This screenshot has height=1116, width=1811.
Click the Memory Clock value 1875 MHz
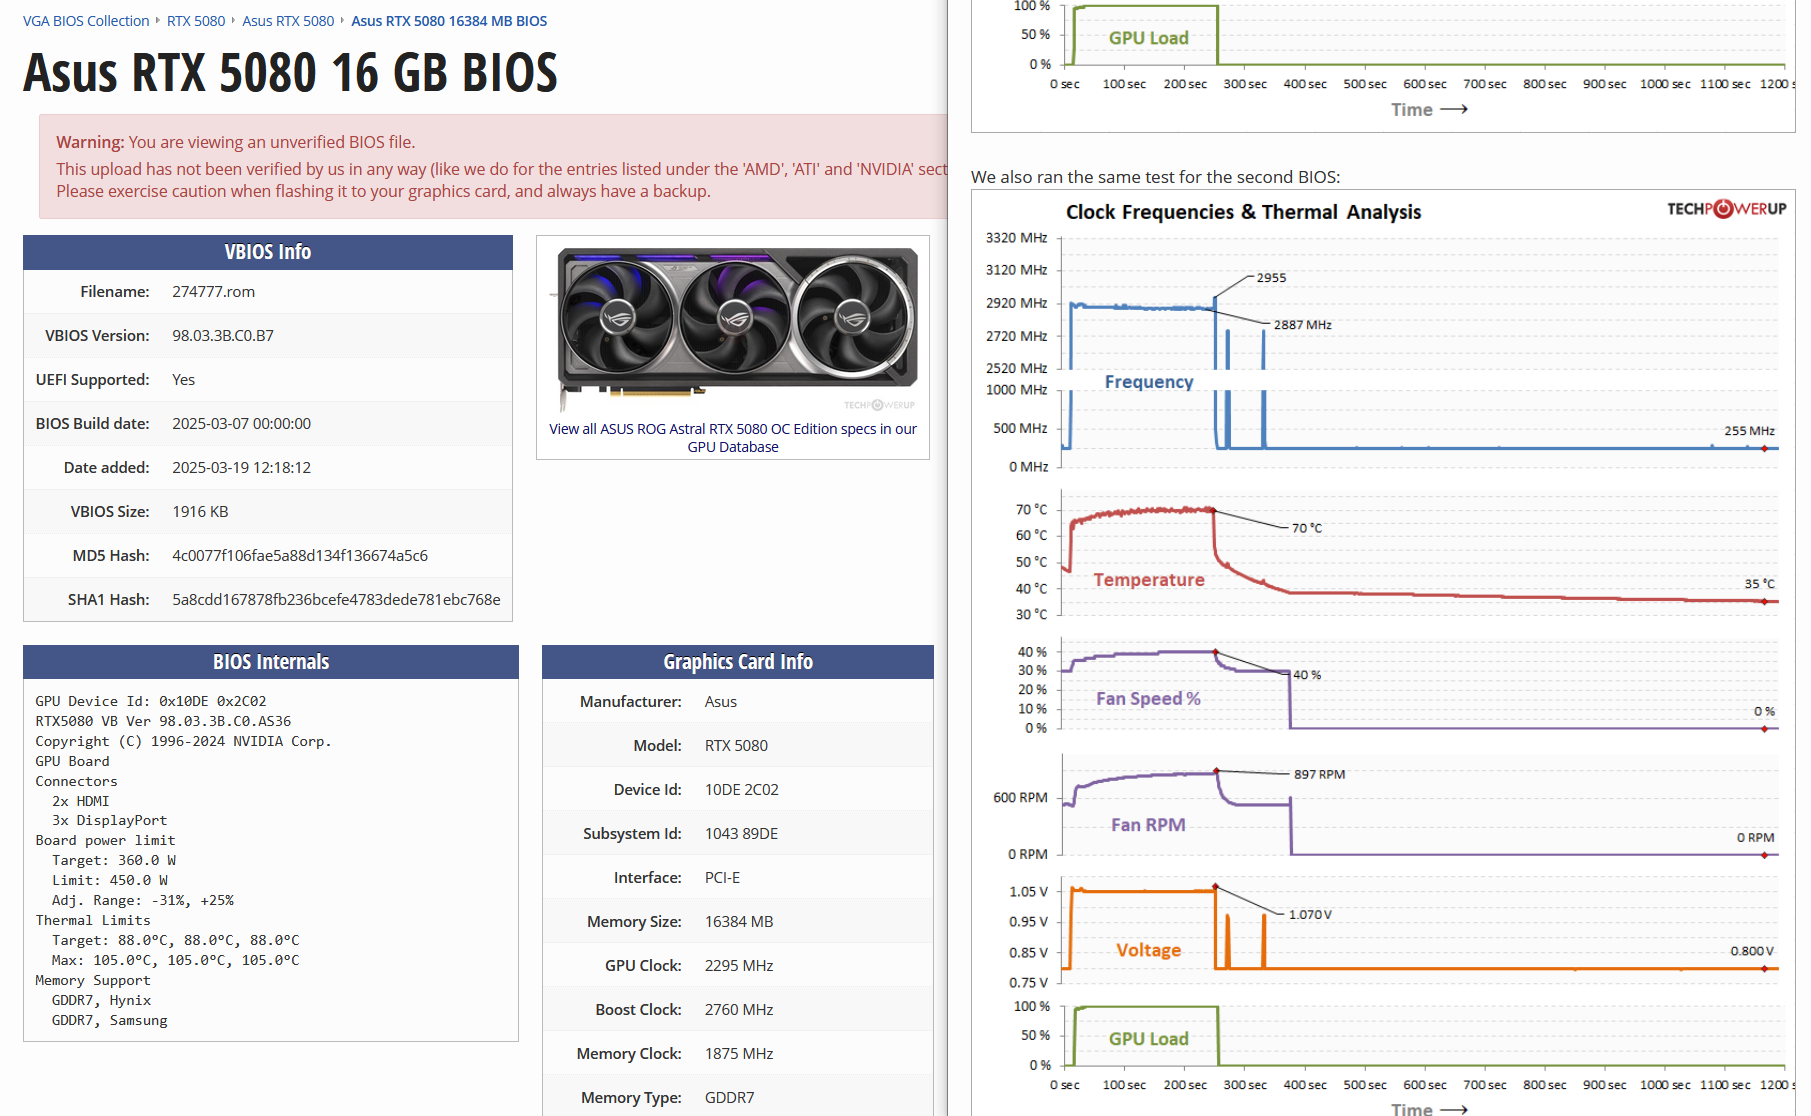point(739,1054)
